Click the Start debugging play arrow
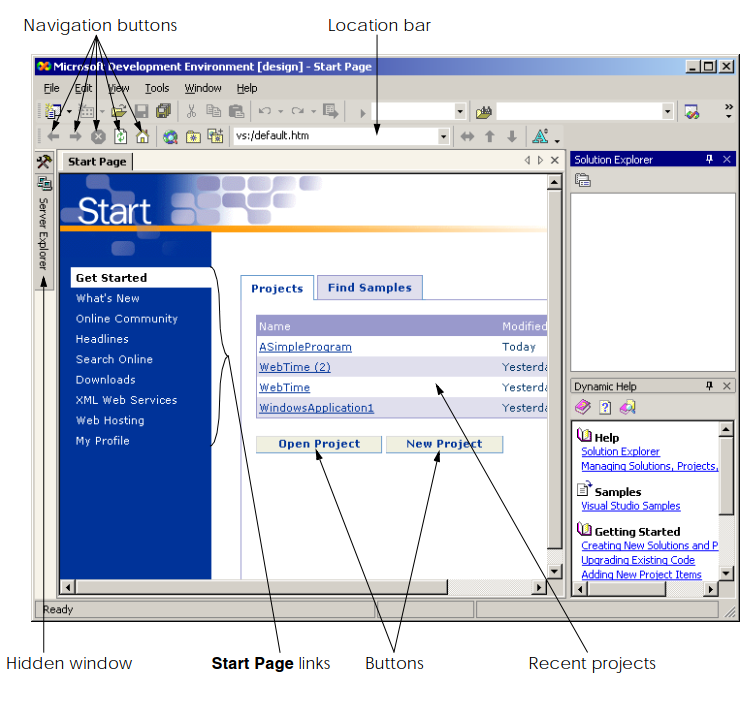 click(x=363, y=113)
